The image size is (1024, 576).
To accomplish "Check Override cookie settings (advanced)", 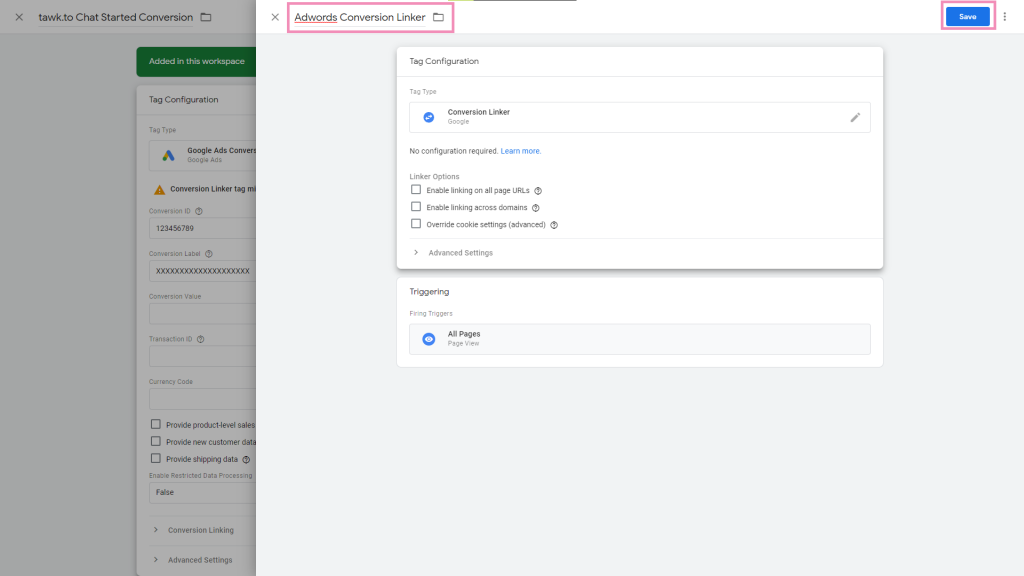I will point(416,223).
